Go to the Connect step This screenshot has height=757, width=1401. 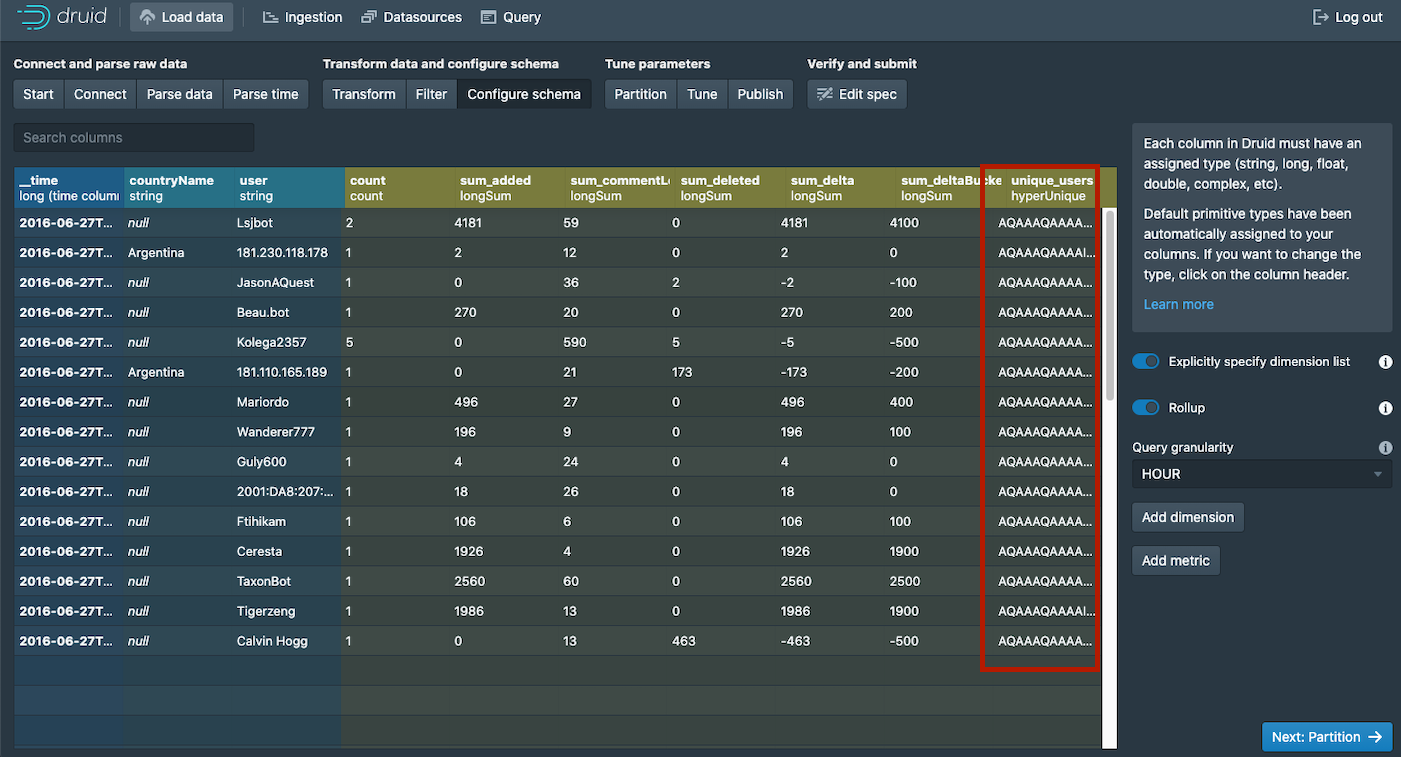[100, 94]
